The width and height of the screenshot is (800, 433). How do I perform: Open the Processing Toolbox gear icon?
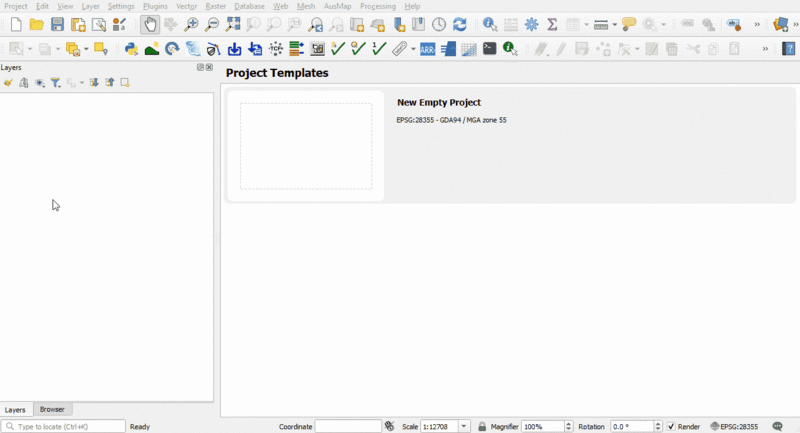[531, 25]
